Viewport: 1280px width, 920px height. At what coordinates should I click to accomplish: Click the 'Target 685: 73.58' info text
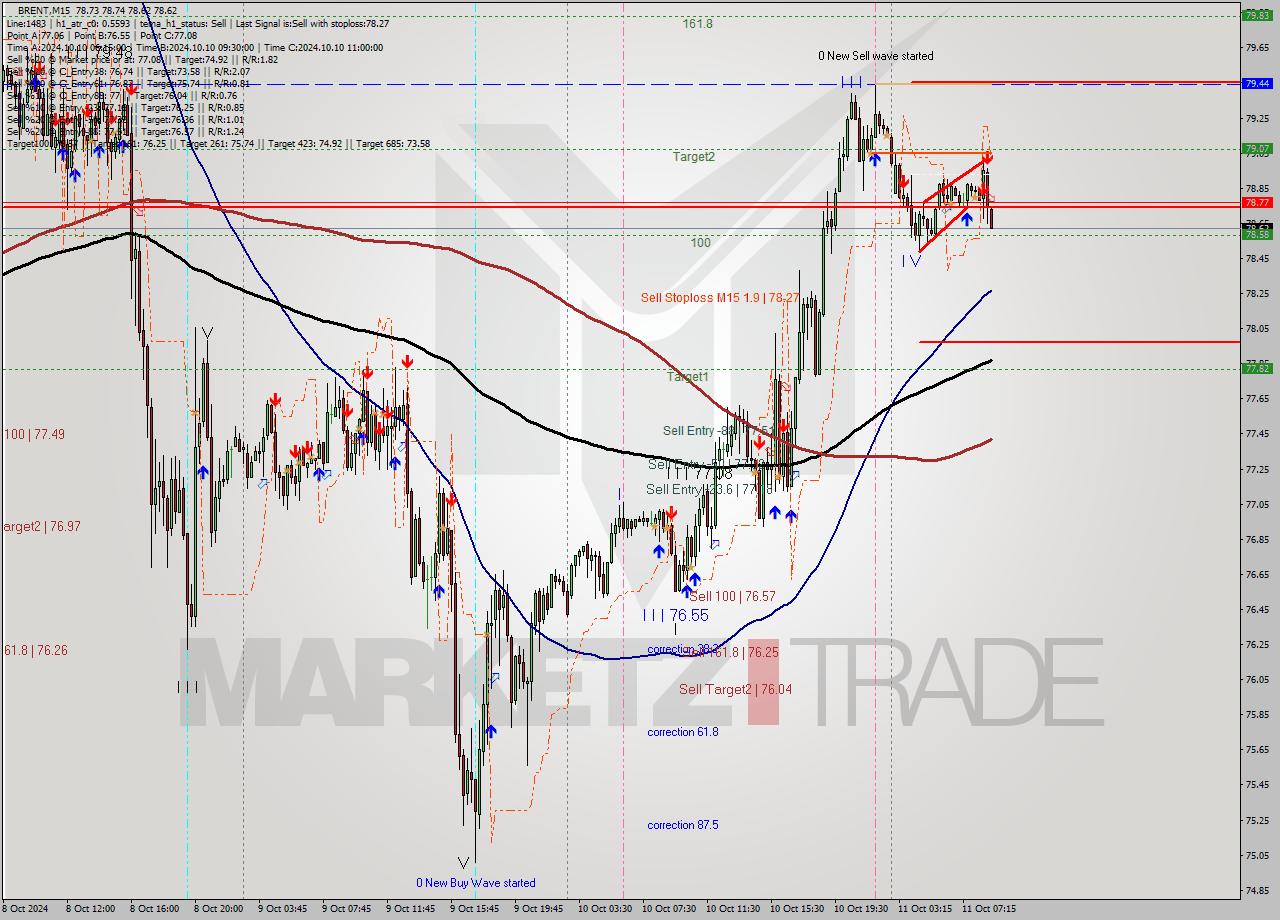(x=393, y=143)
